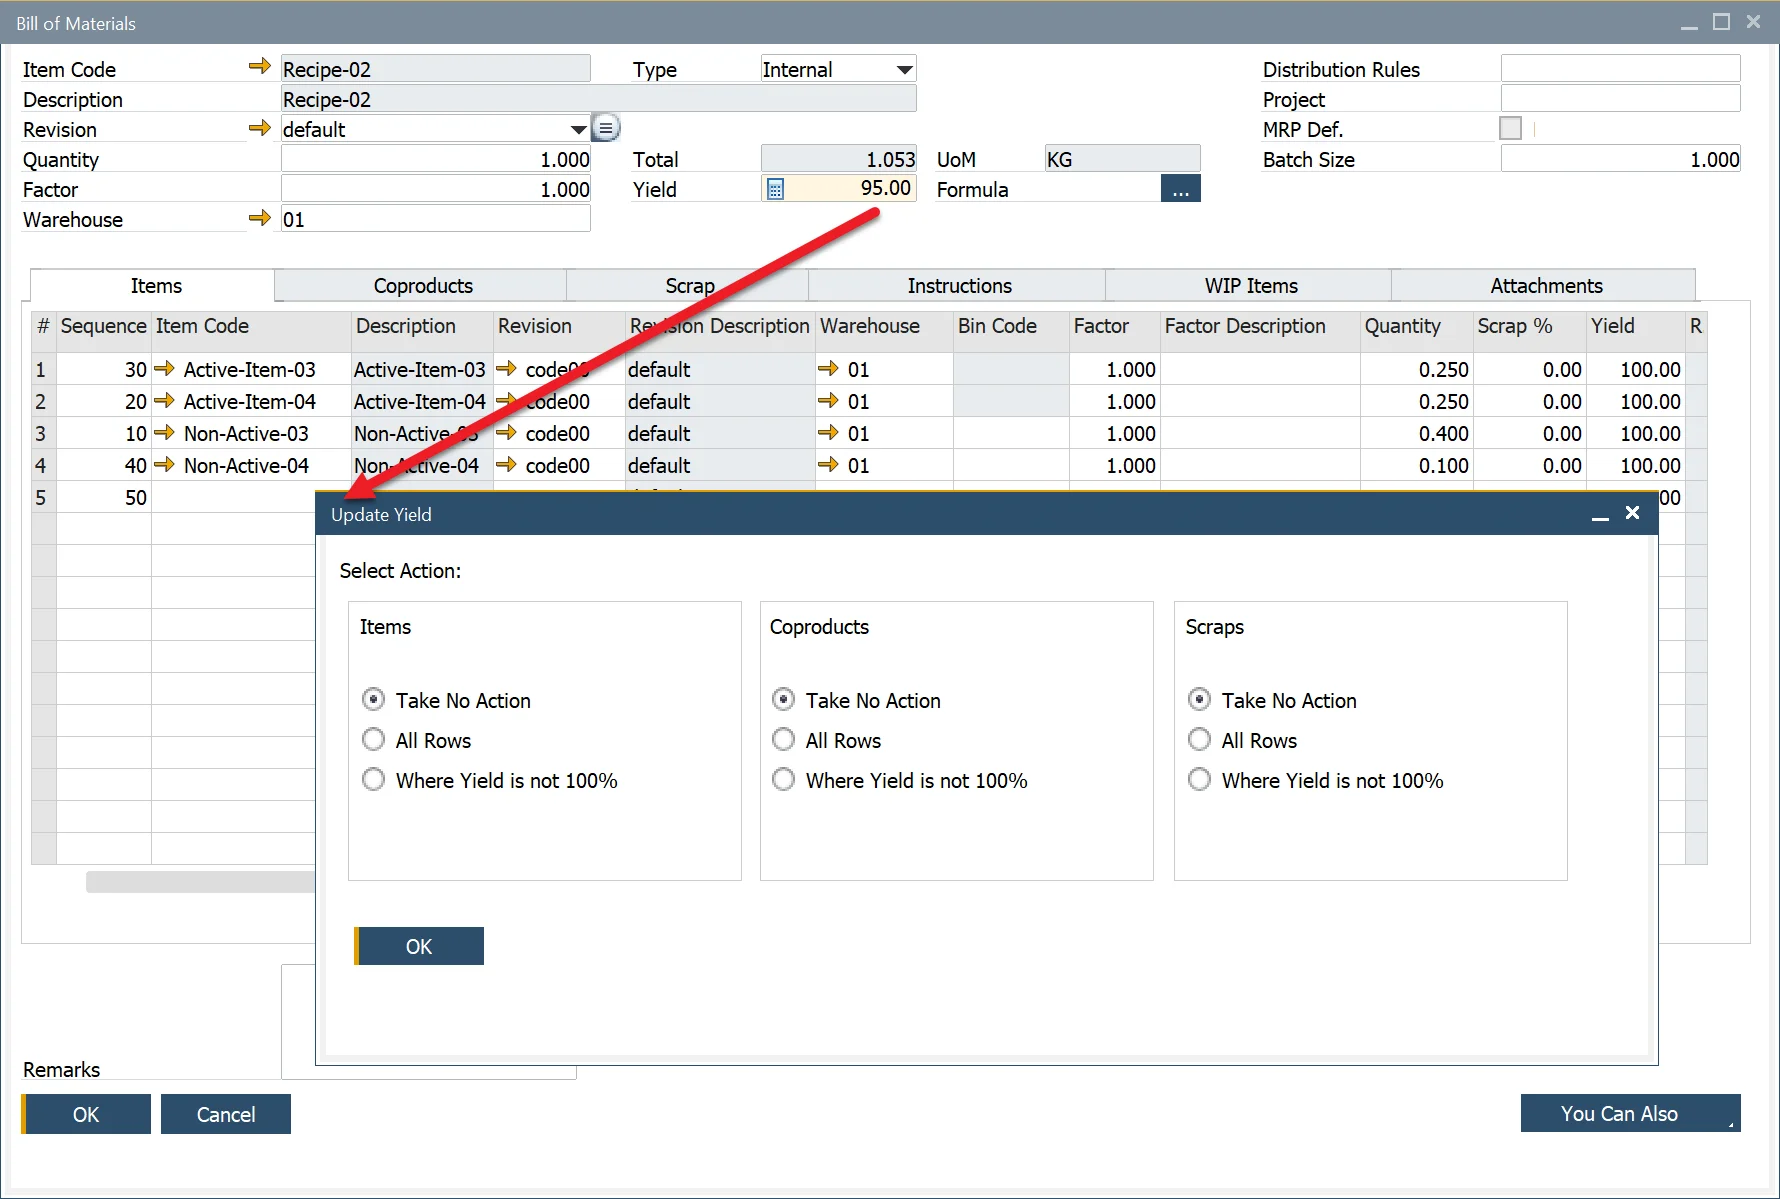The width and height of the screenshot is (1780, 1199).
Task: Select All Rows under Scraps action
Action: click(x=1199, y=739)
